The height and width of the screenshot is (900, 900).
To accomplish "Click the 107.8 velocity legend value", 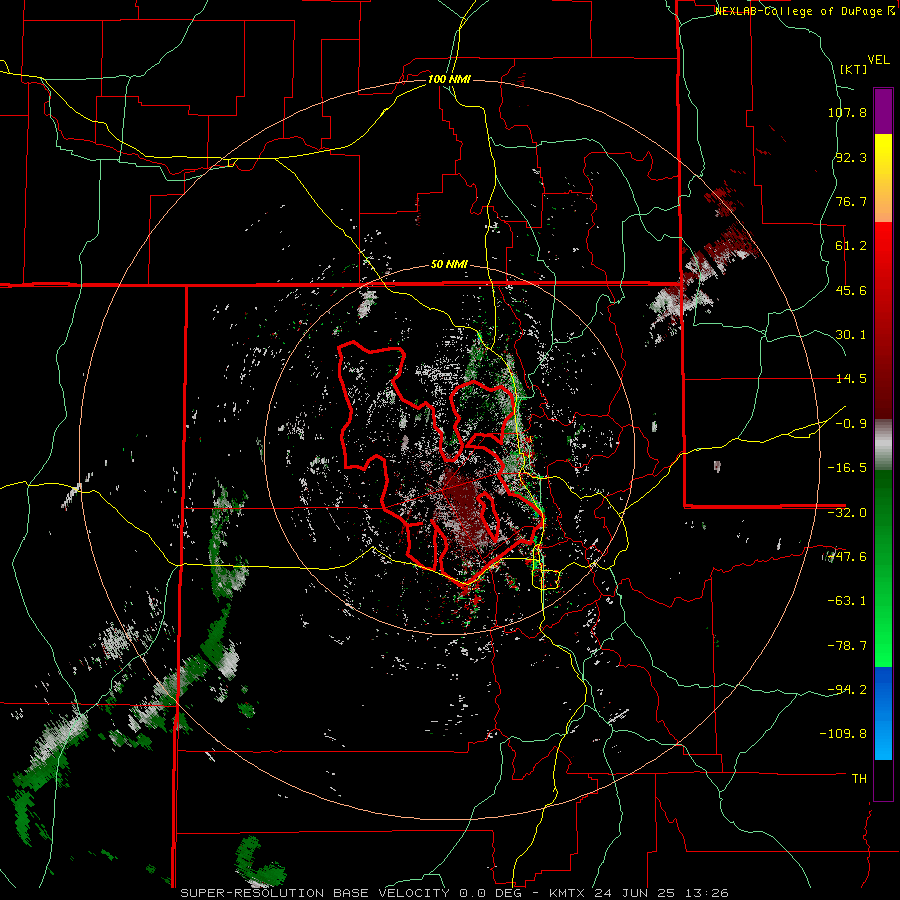I will (847, 112).
